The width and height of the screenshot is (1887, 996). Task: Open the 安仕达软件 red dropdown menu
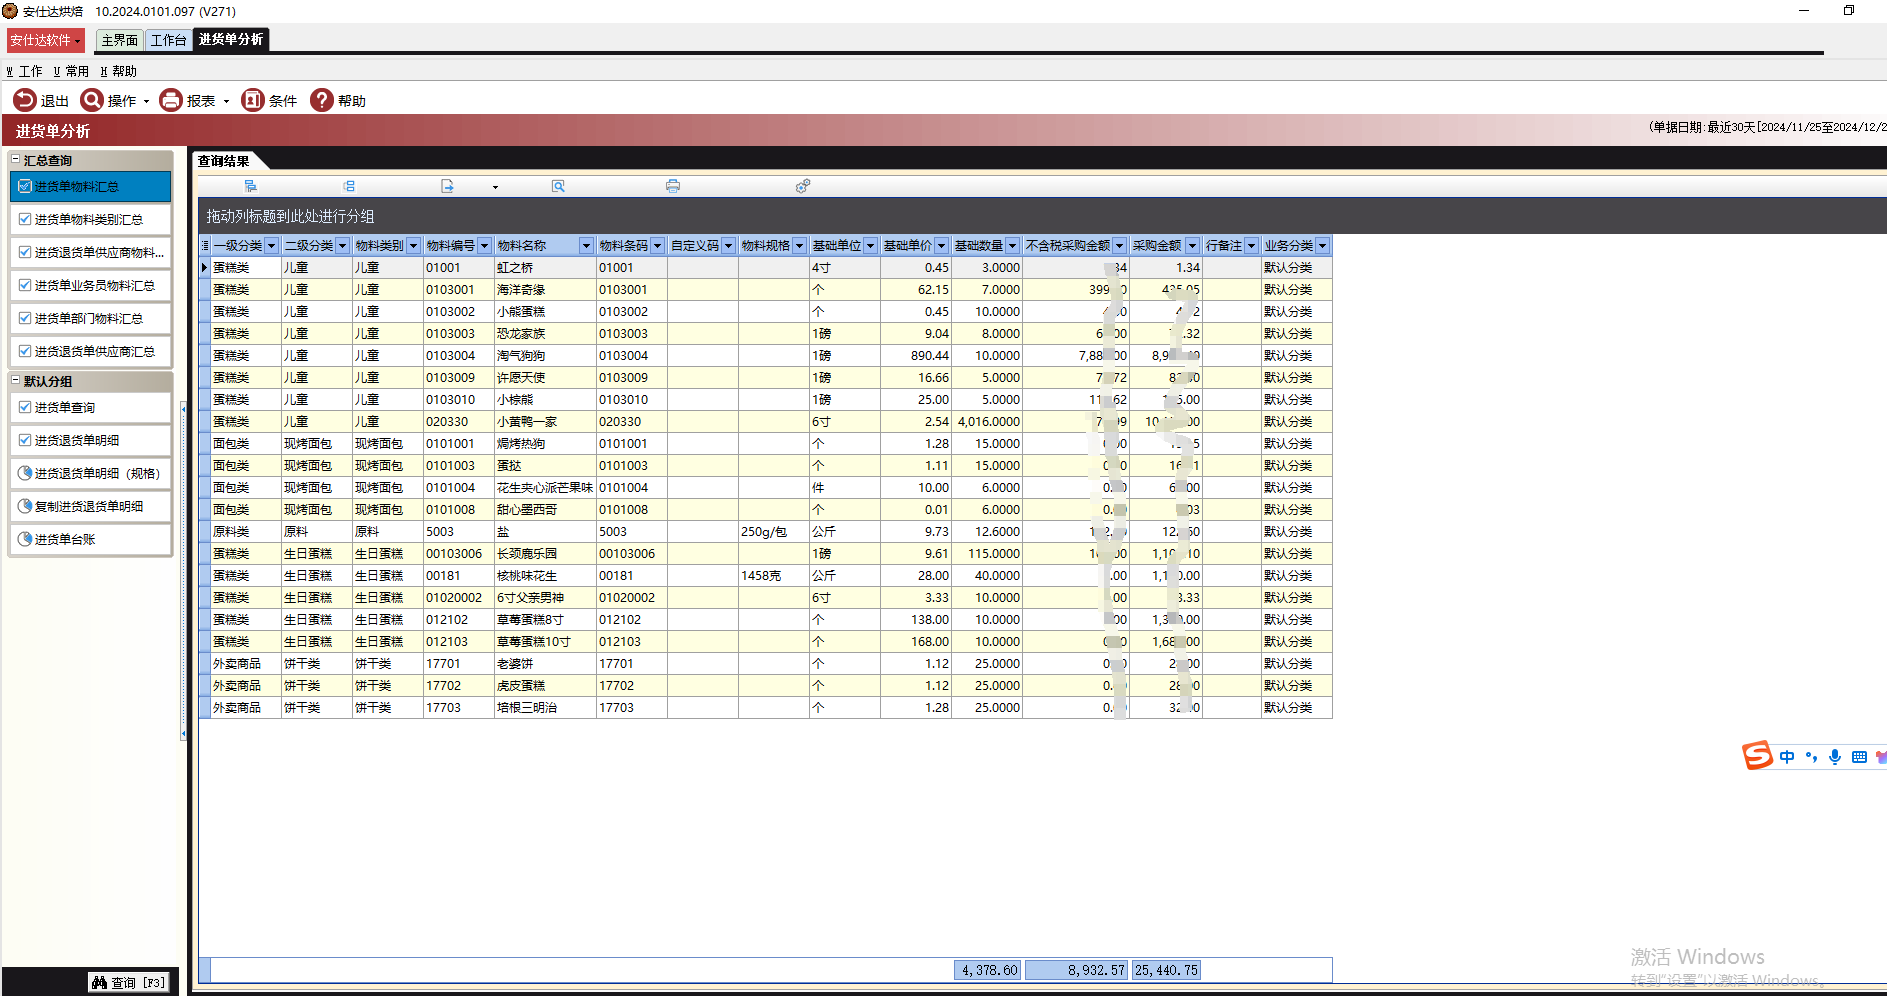pos(46,40)
